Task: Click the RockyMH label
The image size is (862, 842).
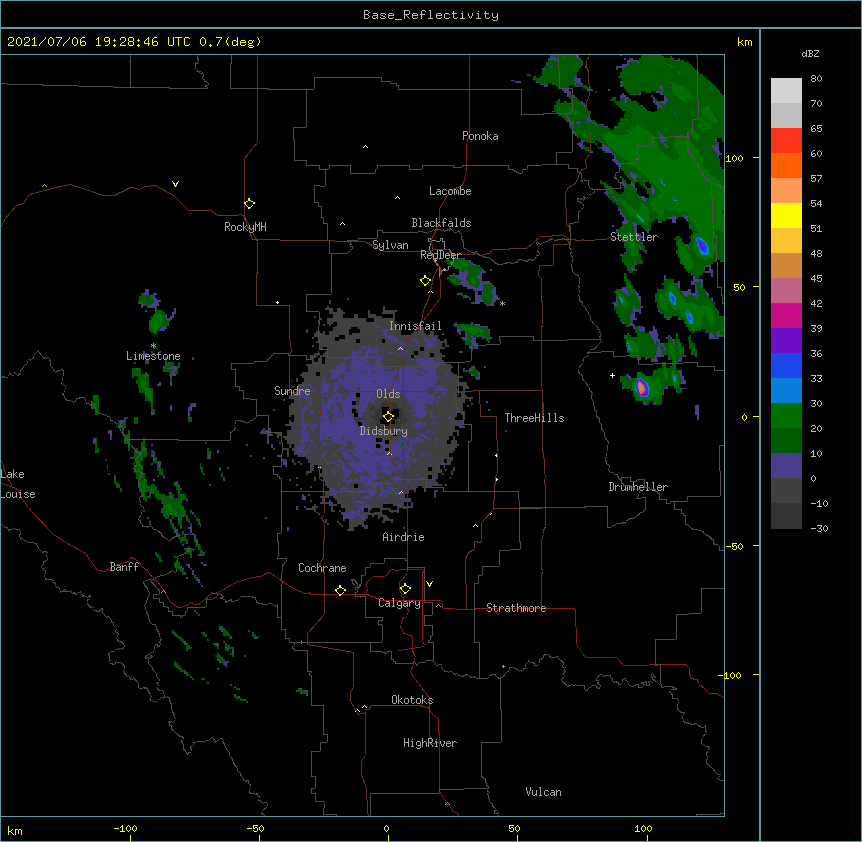Action: 245,227
